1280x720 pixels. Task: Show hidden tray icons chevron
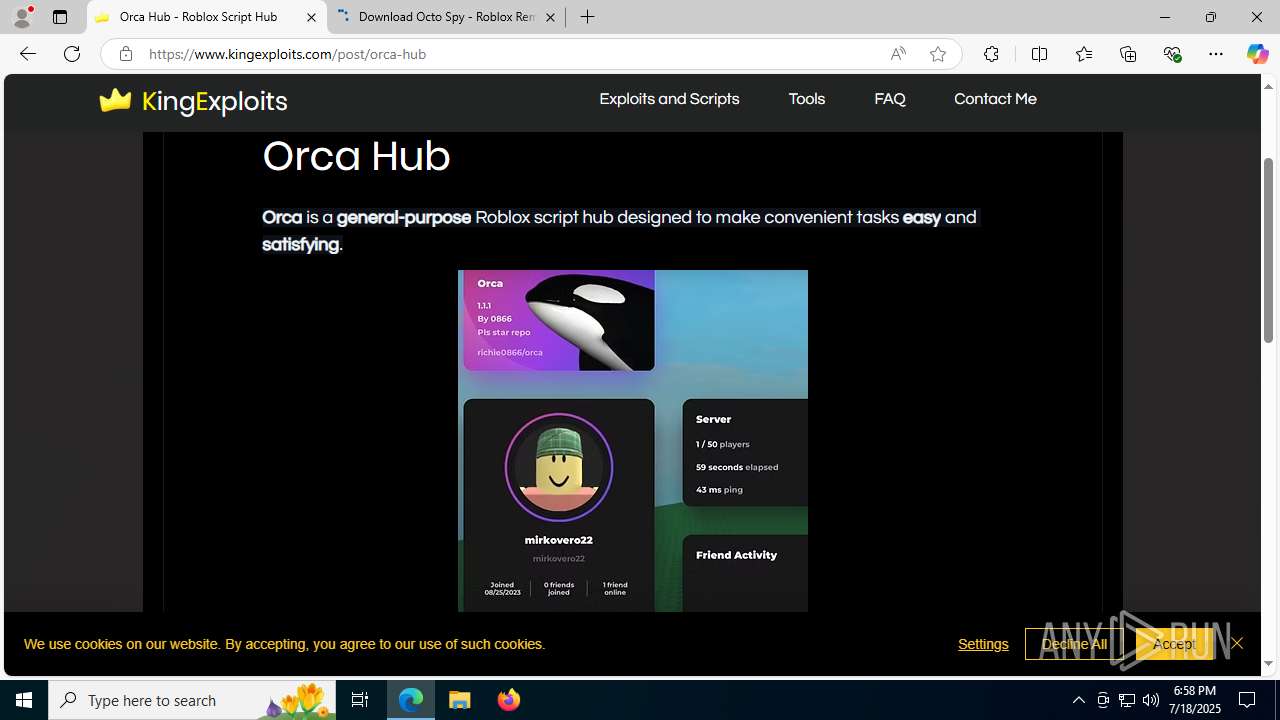[x=1078, y=700]
